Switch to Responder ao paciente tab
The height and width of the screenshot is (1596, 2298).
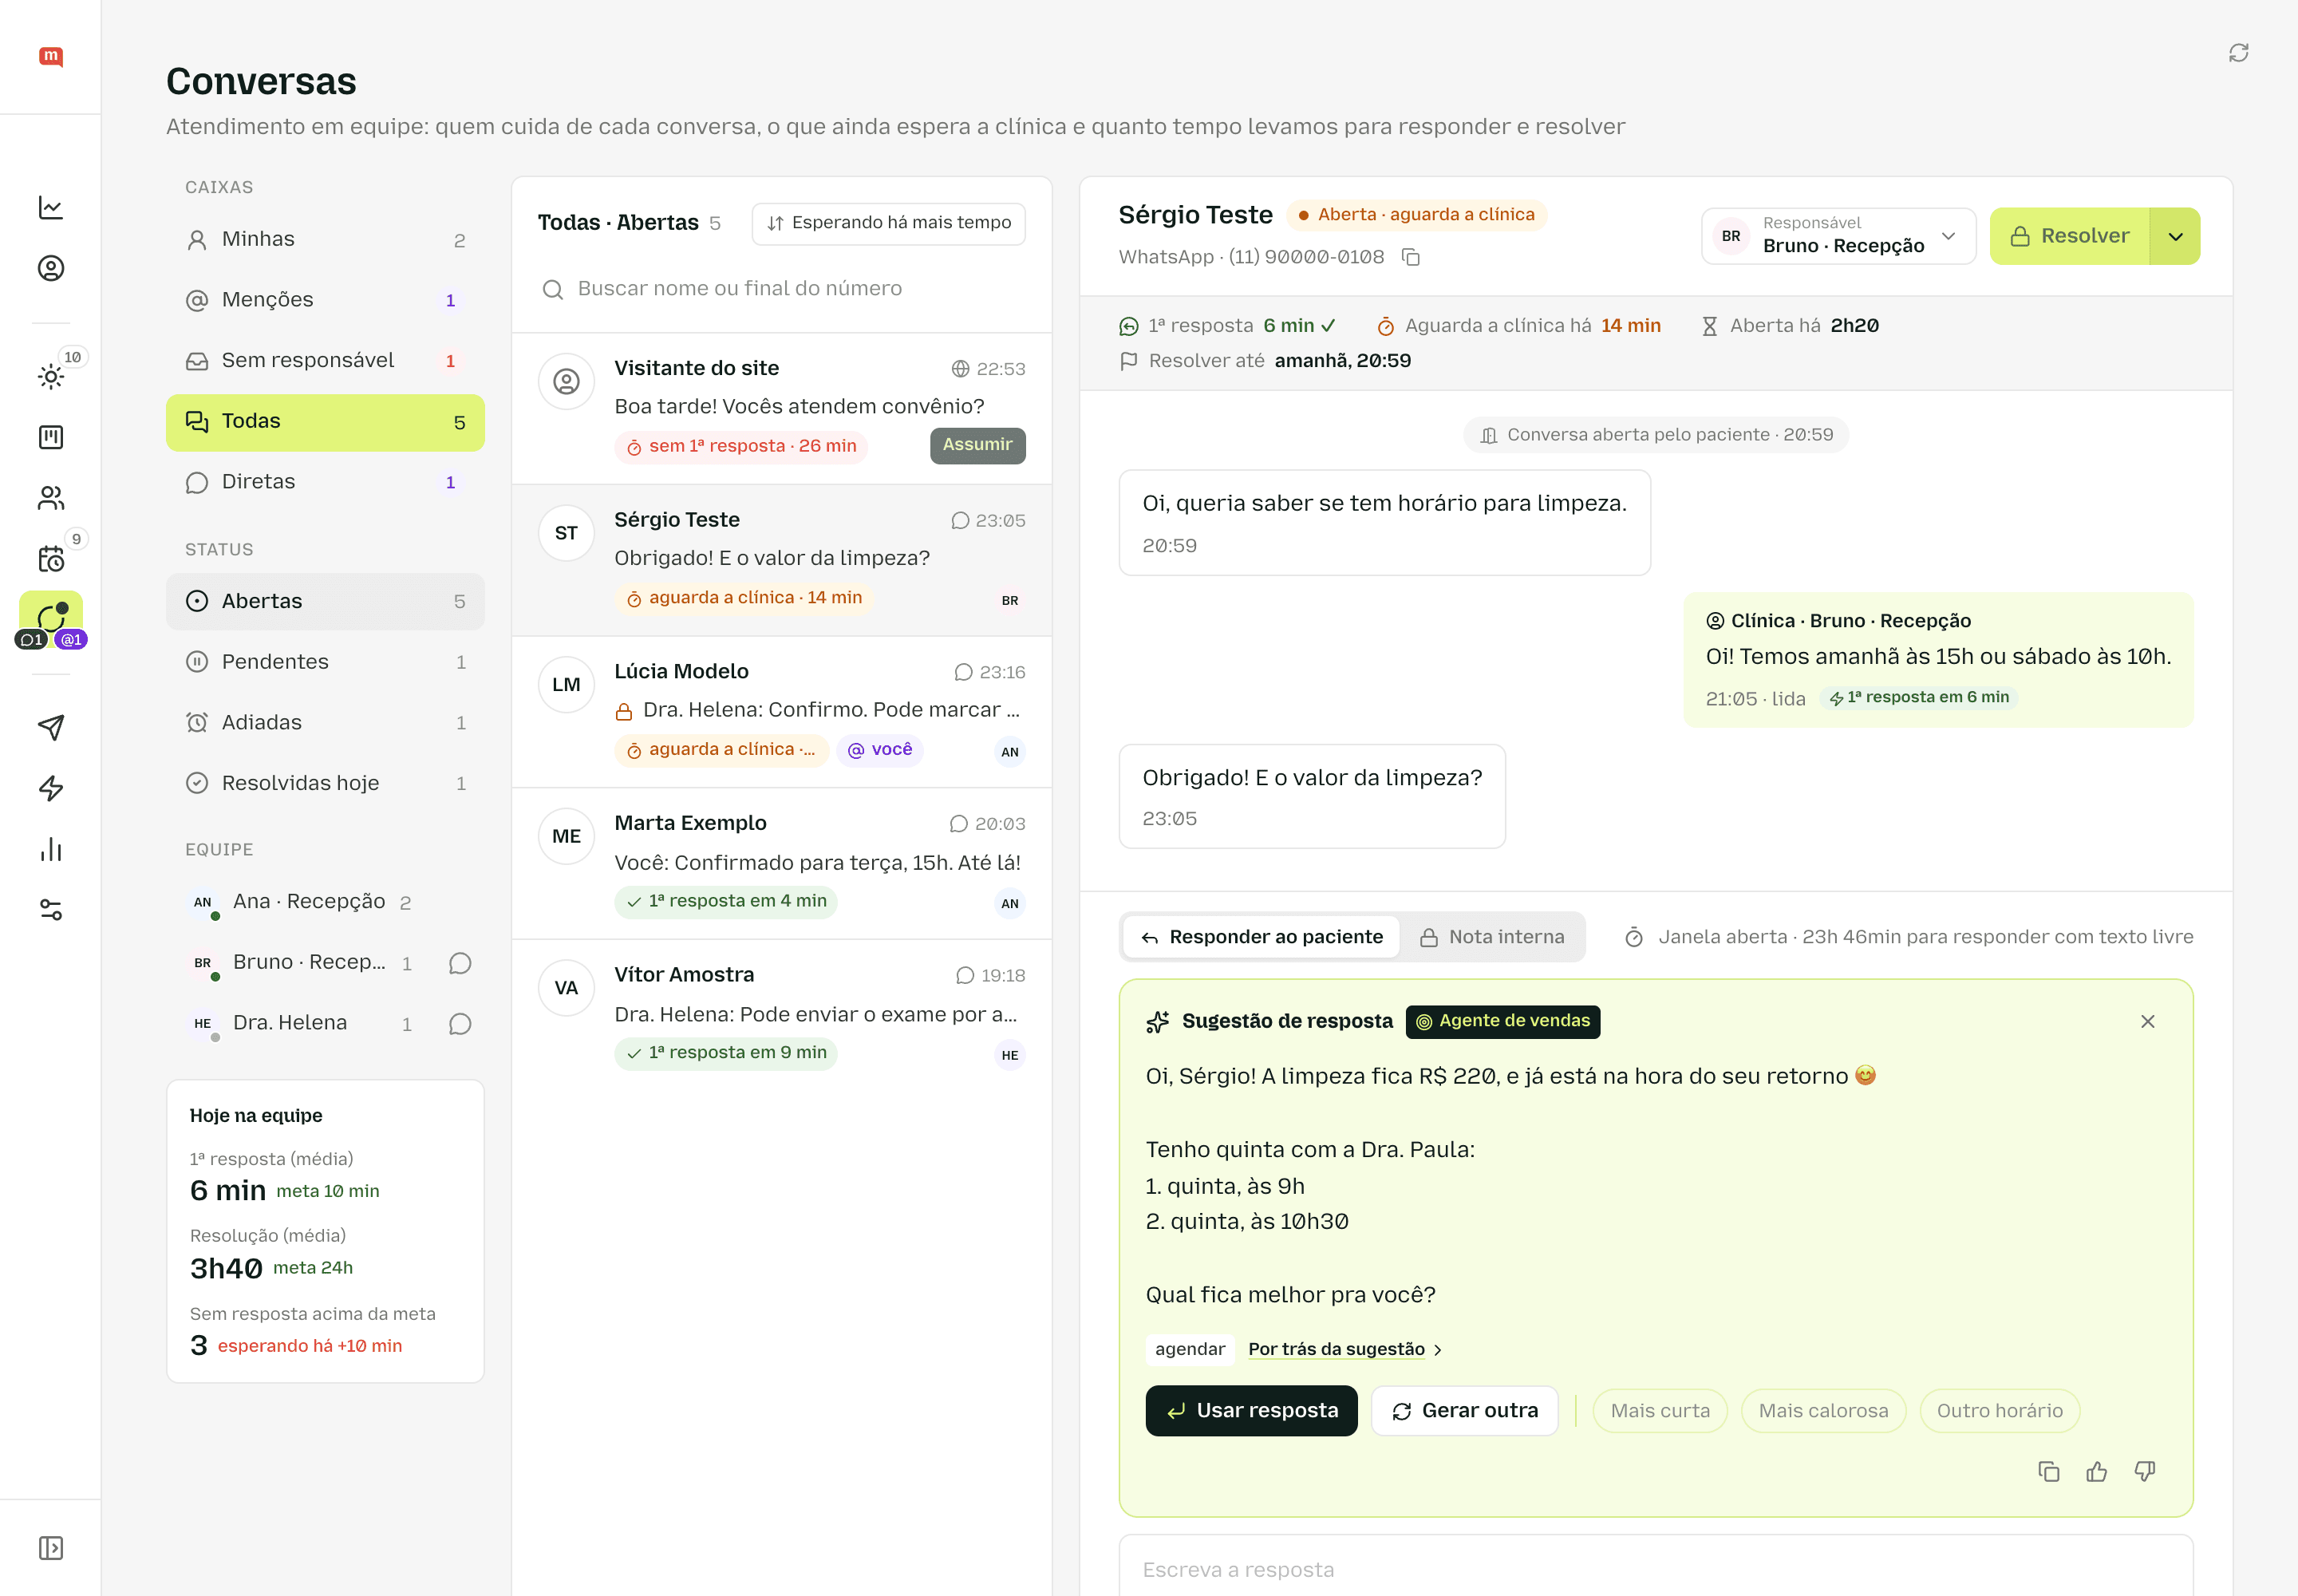point(1261,937)
